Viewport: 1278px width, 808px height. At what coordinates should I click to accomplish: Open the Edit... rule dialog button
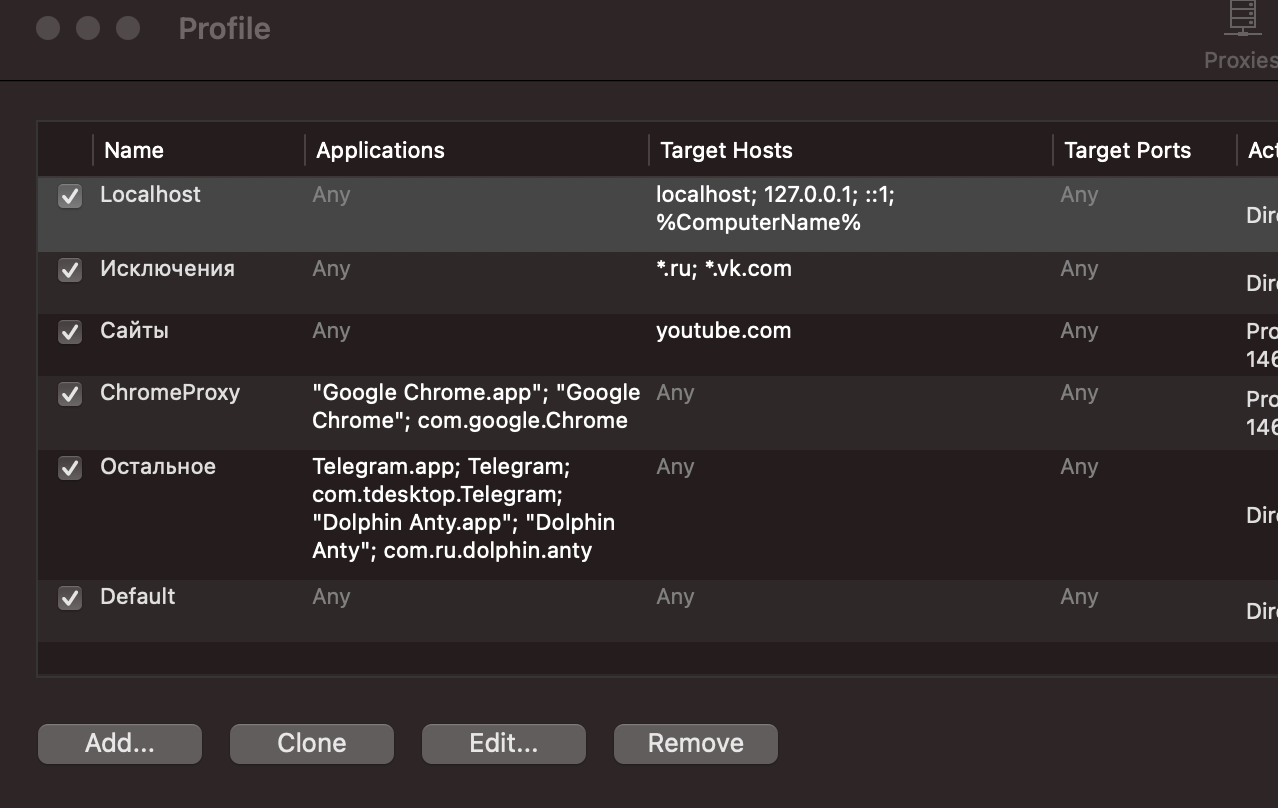[x=503, y=743]
